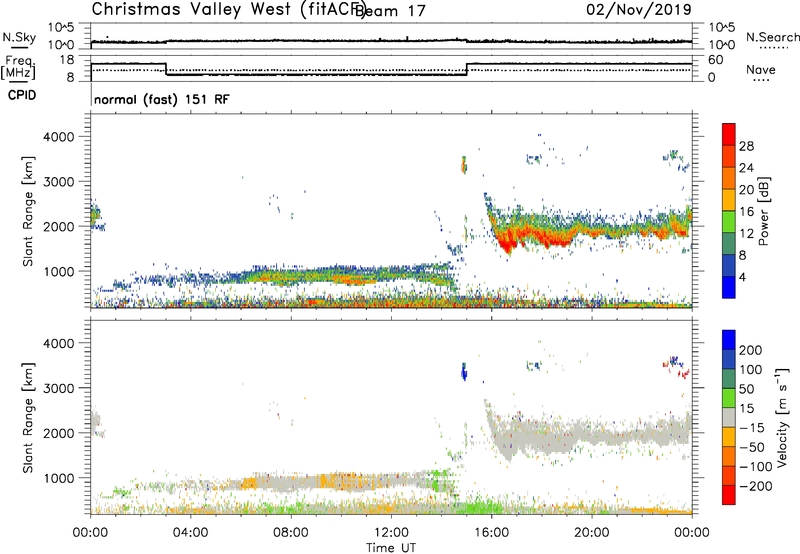Viewport: 800px width, 554px height.
Task: Select the 'N.Sky' legend label
Action: (19, 37)
